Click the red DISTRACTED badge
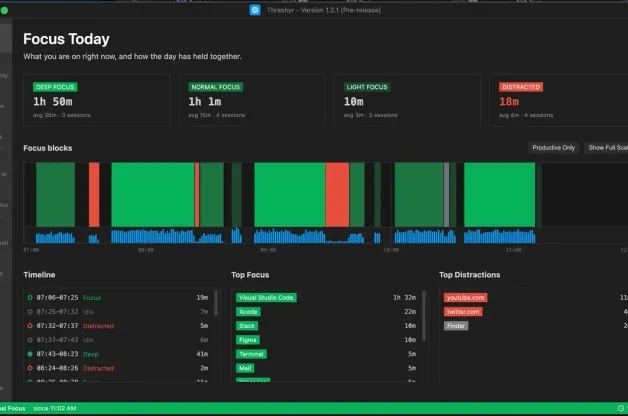 [x=521, y=87]
